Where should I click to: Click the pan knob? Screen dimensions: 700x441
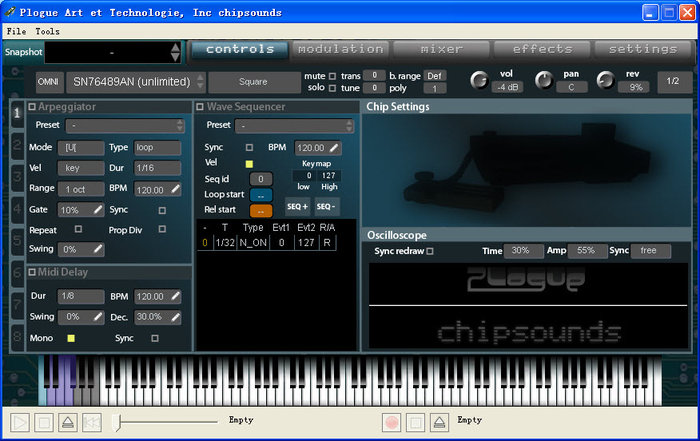click(543, 80)
